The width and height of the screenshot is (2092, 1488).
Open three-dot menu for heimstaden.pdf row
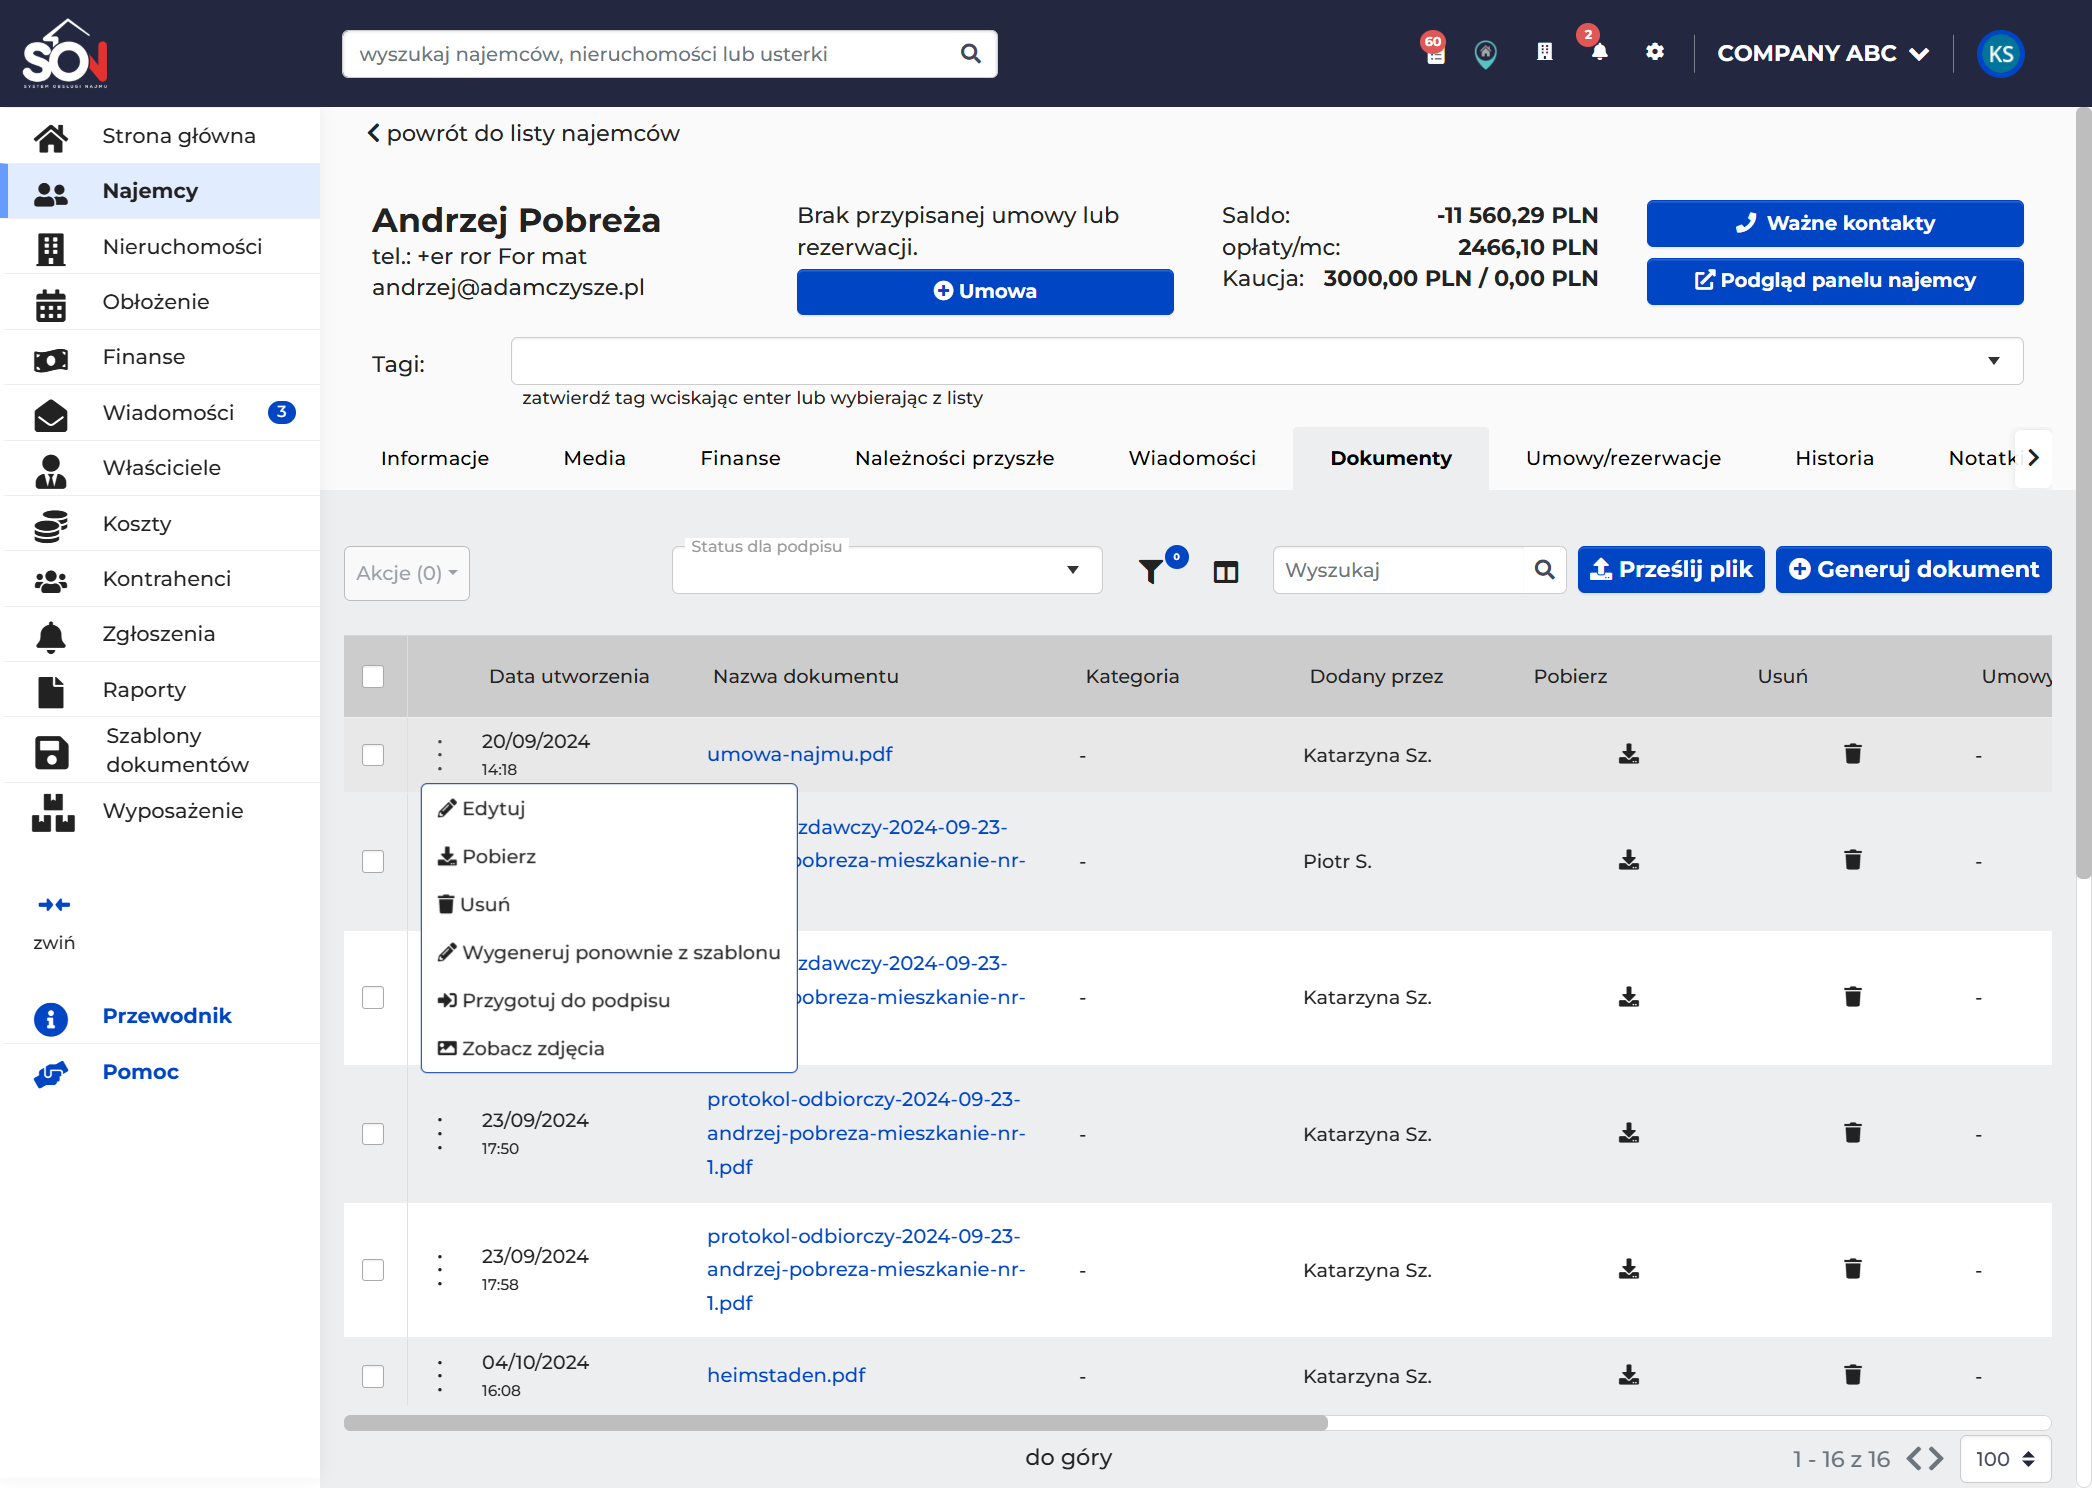440,1376
